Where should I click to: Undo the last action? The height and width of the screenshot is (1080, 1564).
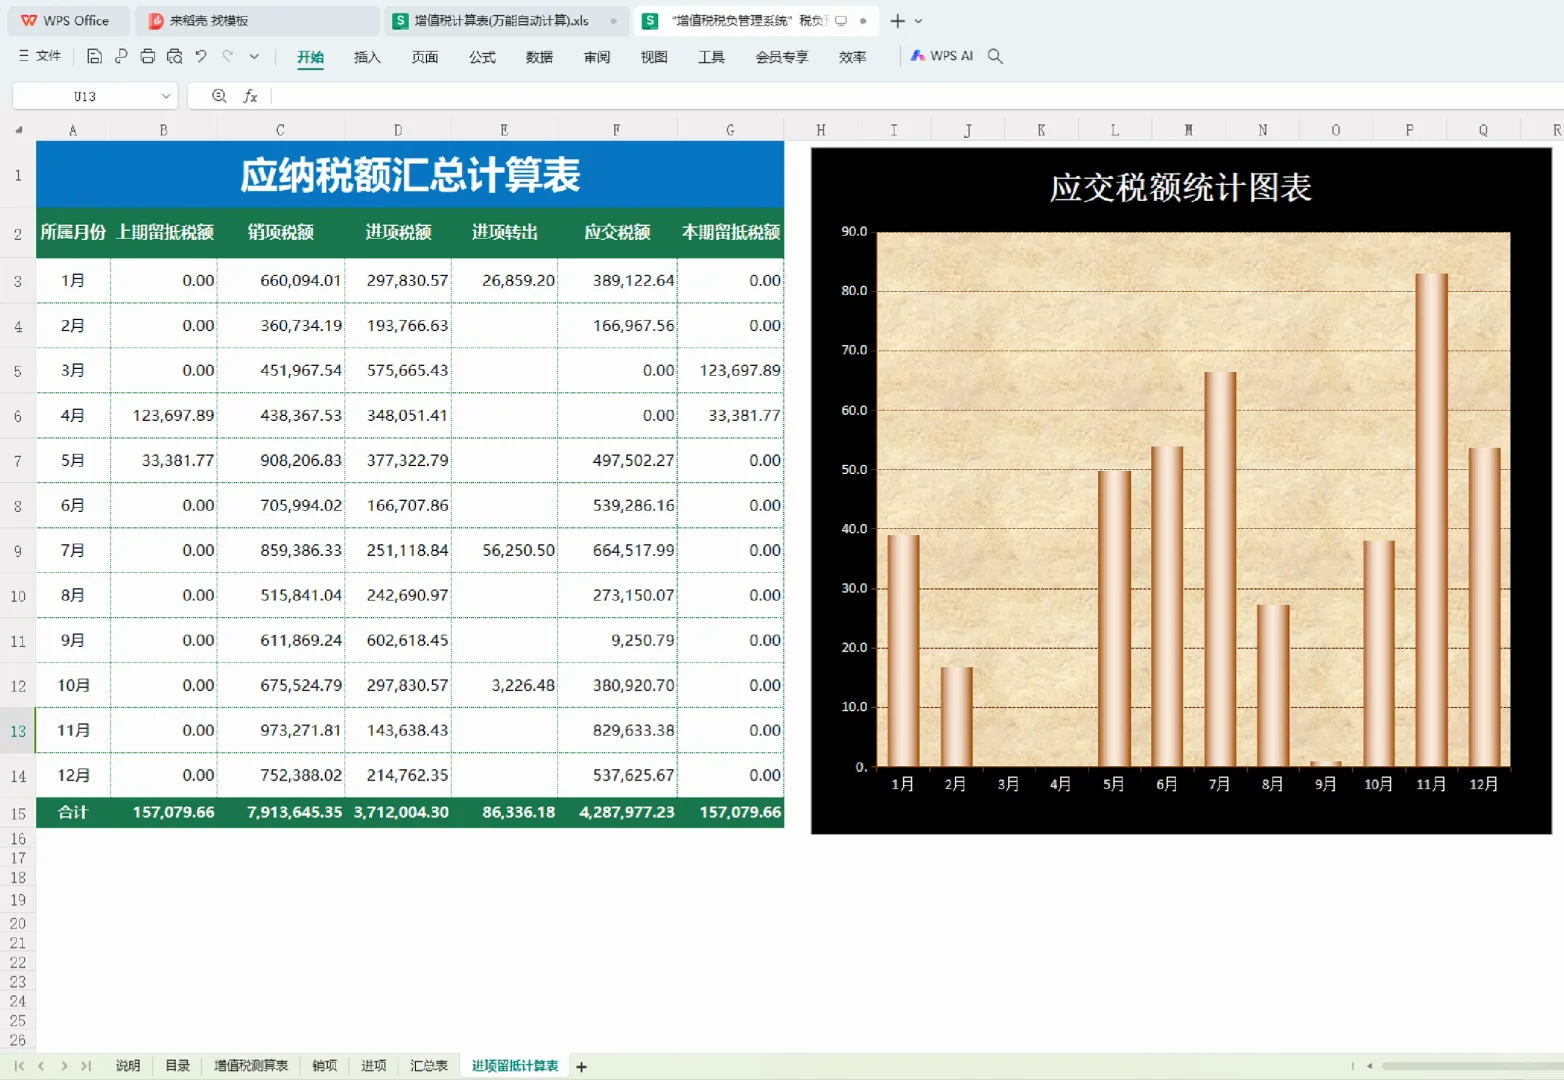tap(199, 56)
